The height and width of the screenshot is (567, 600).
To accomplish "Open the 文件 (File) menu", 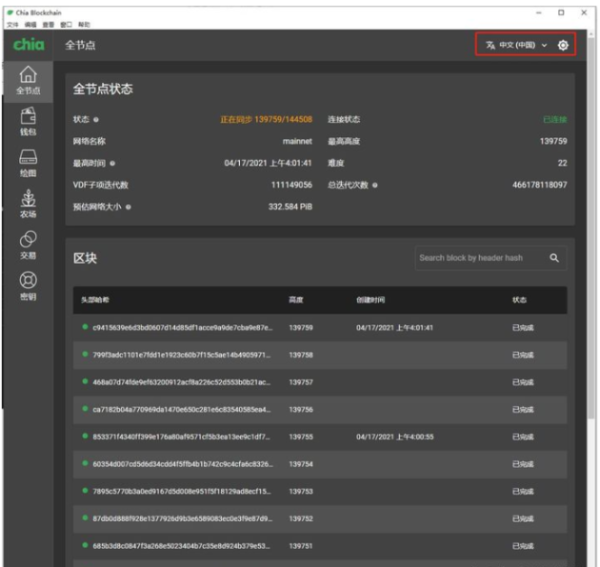I will click(x=12, y=24).
